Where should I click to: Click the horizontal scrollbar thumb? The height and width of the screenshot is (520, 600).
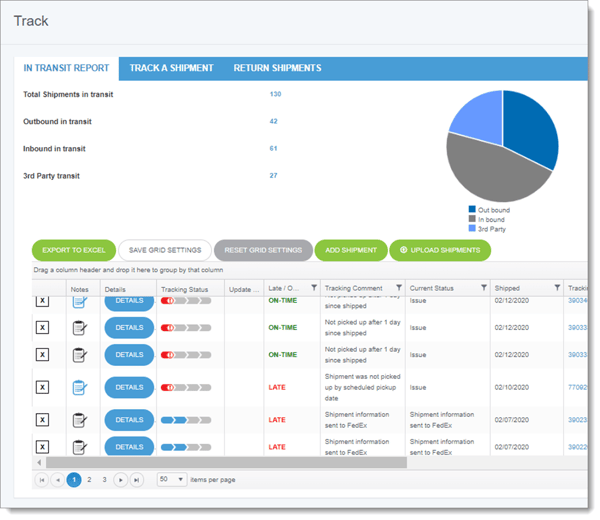point(227,463)
